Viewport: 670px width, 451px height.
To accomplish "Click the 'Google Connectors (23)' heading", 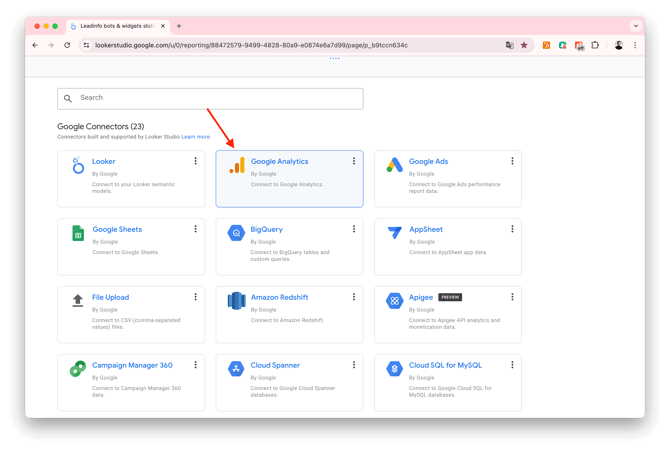I will click(101, 126).
